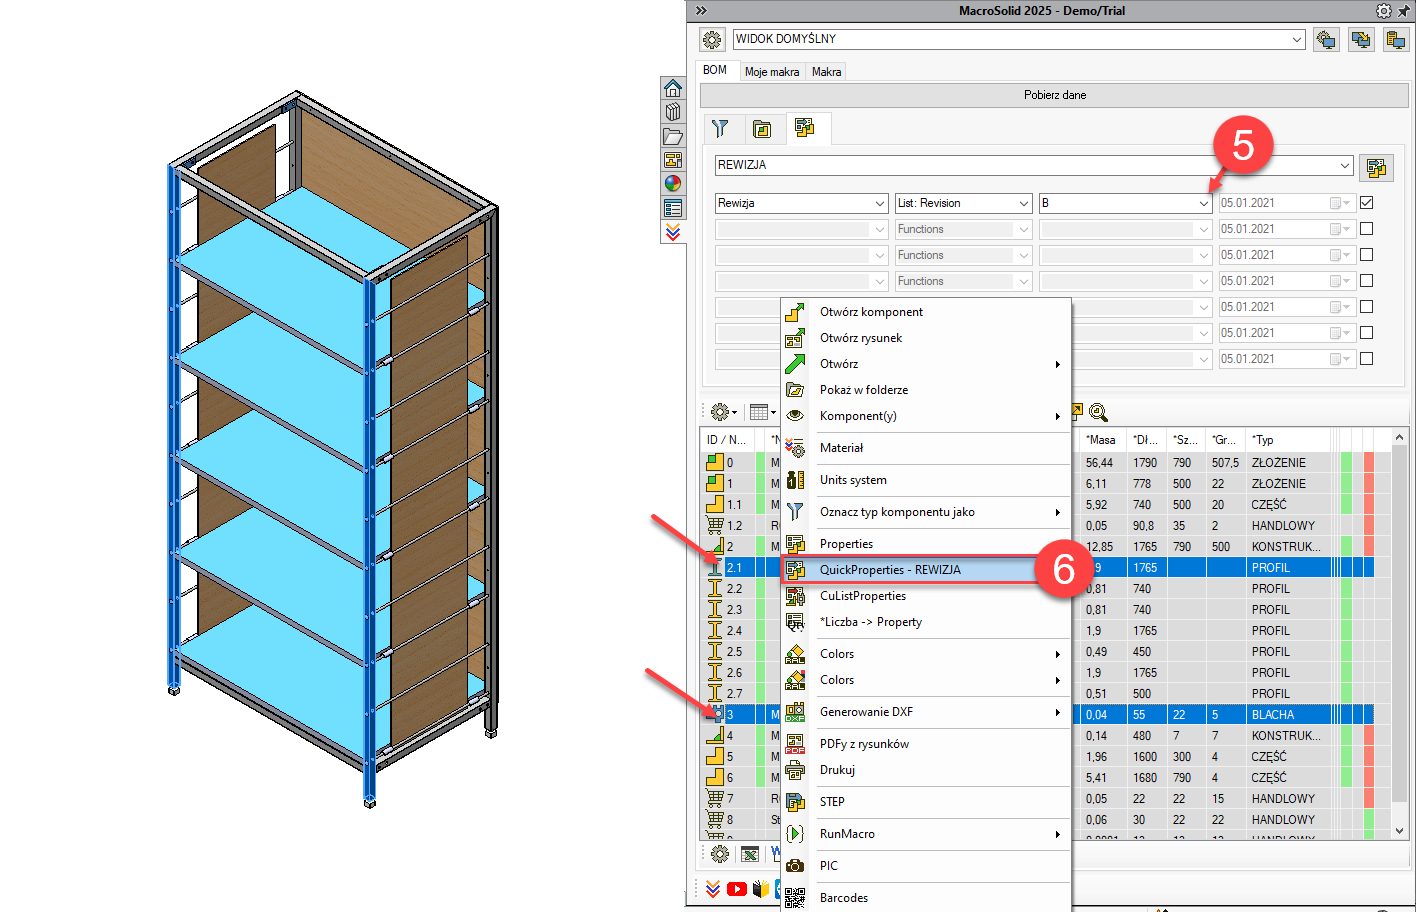Switch to the BOM tab
1416x912 pixels.
[x=715, y=70]
